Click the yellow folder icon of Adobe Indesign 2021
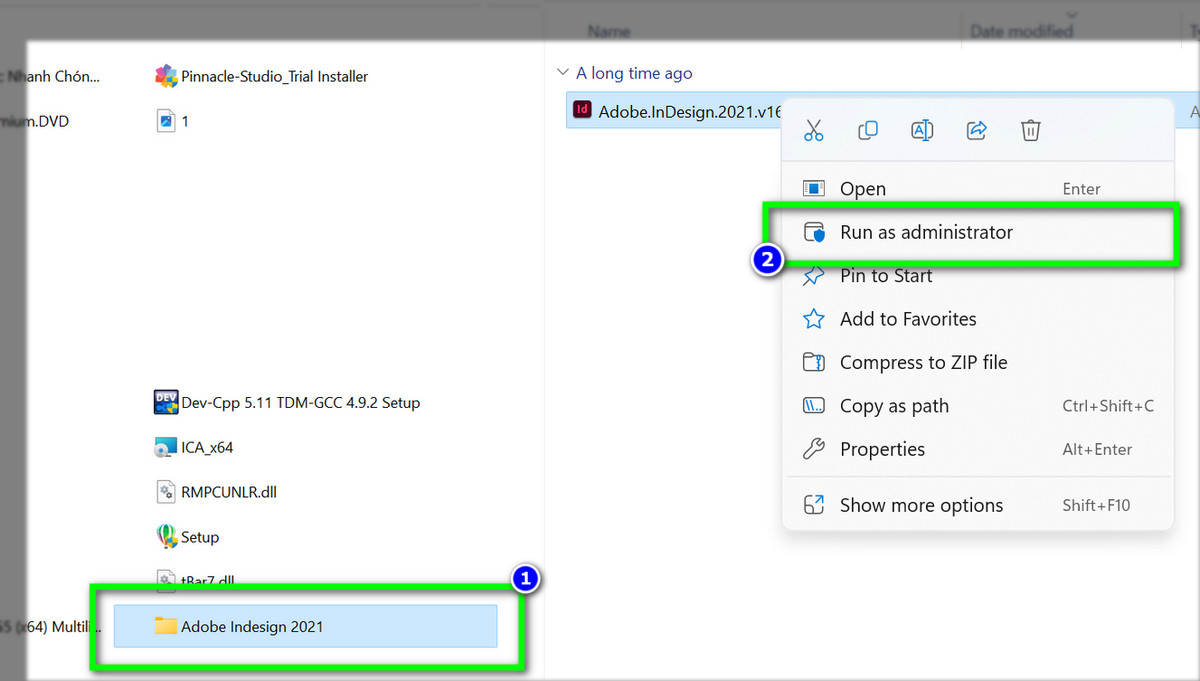This screenshot has width=1200, height=681. coord(166,626)
